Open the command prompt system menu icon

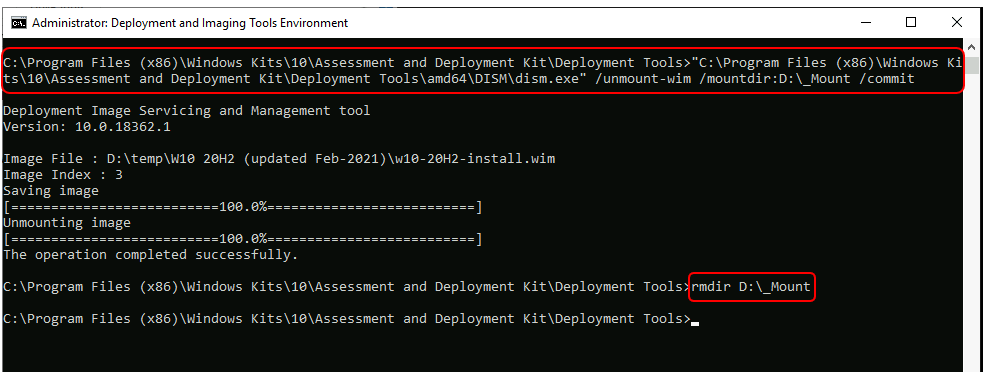tap(19, 23)
